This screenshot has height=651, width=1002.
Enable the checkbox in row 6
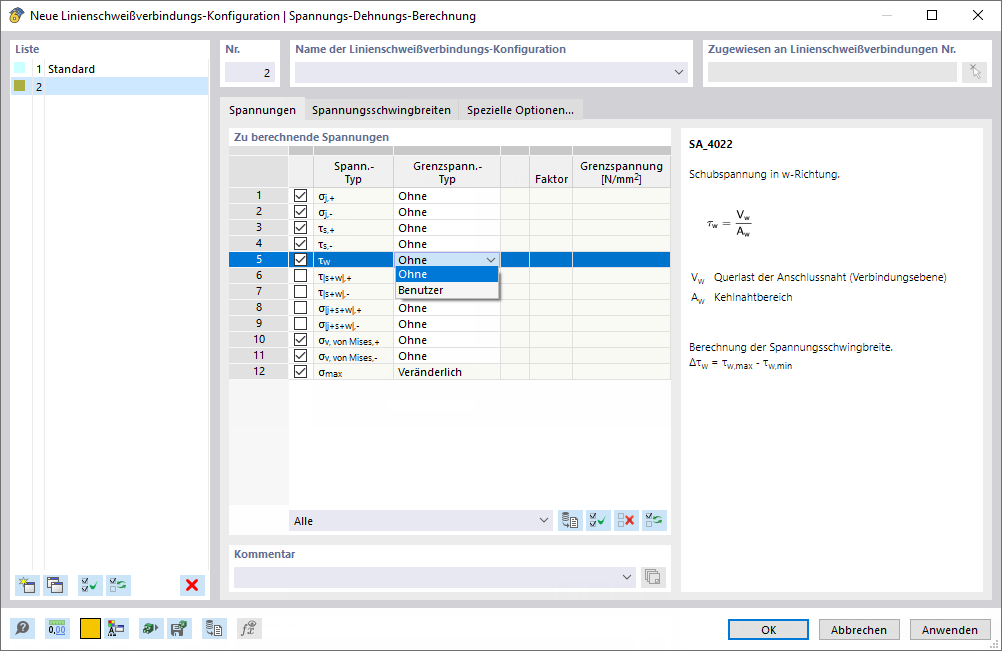point(300,275)
